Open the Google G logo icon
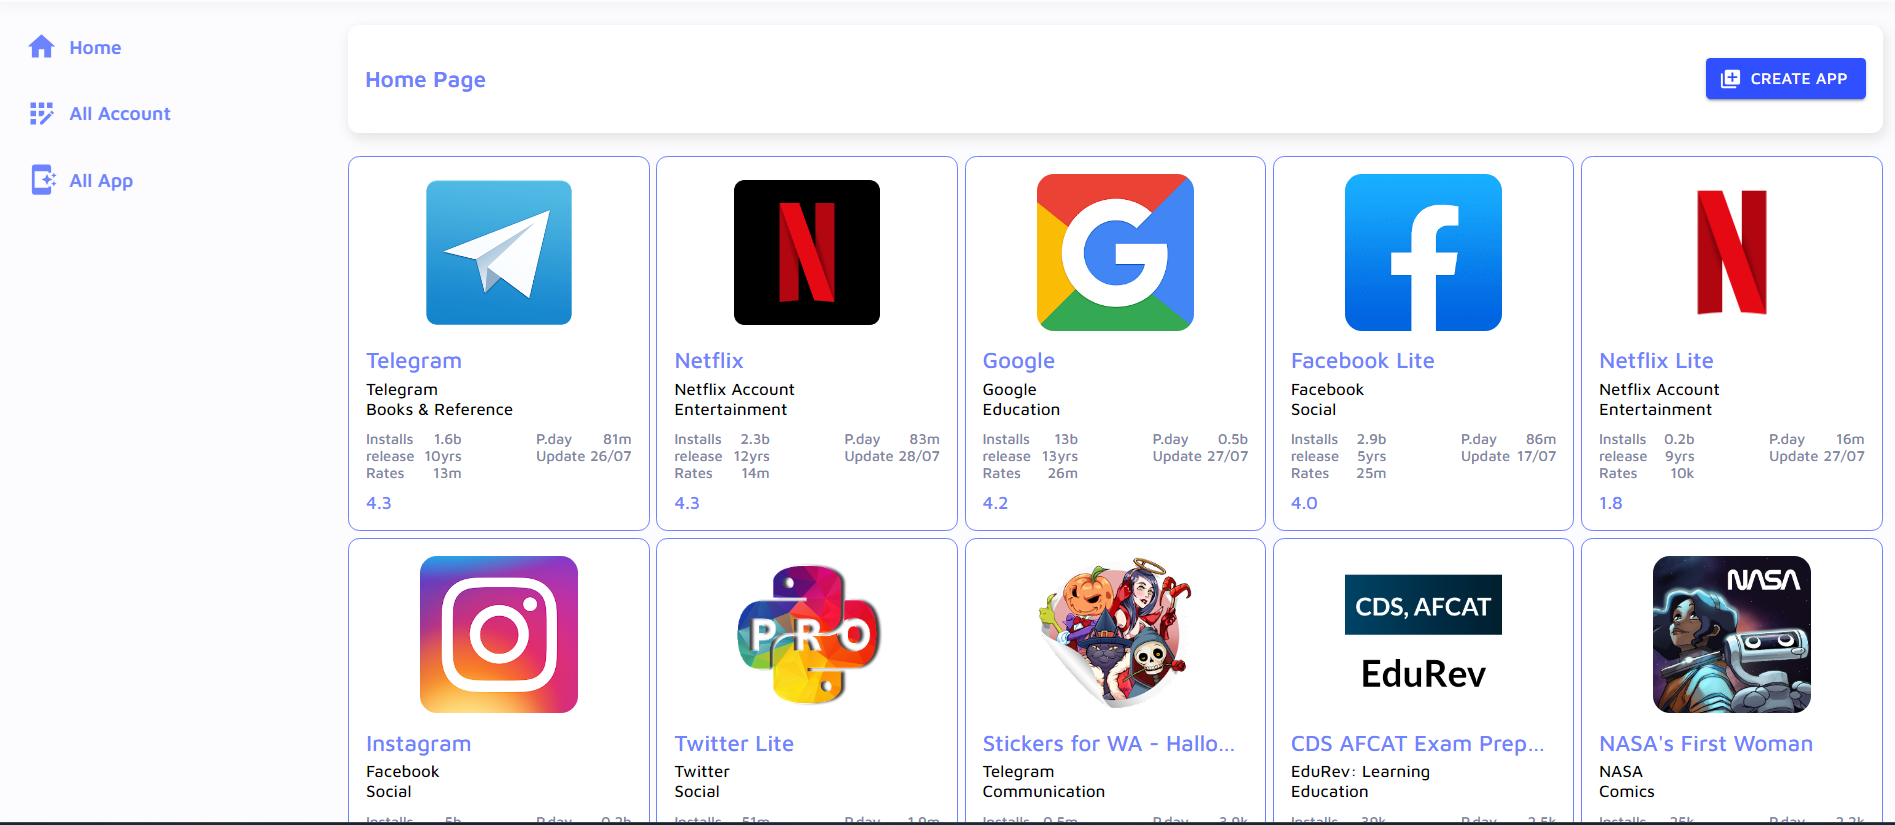Image resolution: width=1895 pixels, height=825 pixels. (x=1114, y=252)
